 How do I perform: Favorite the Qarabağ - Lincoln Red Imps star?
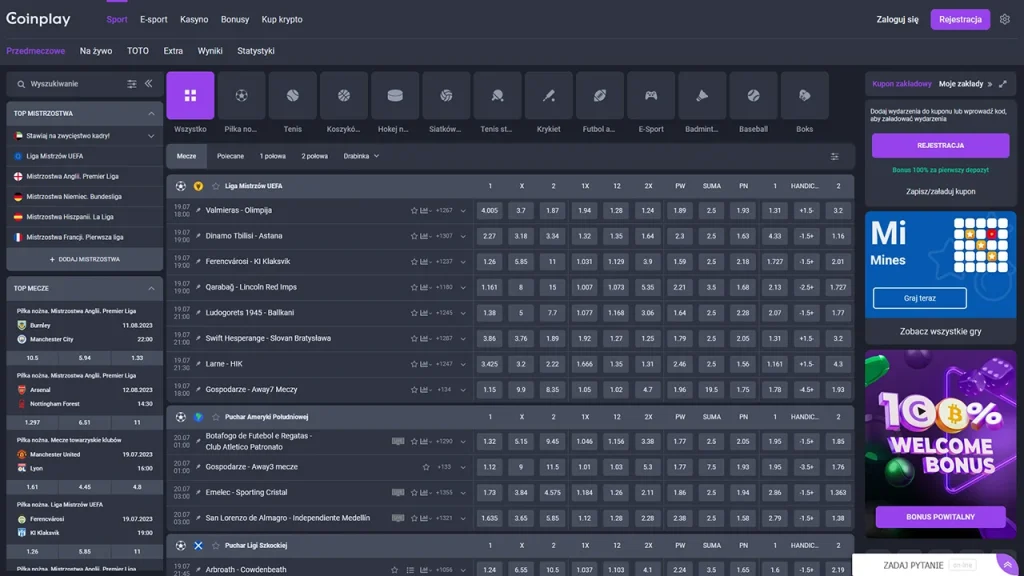tap(414, 287)
